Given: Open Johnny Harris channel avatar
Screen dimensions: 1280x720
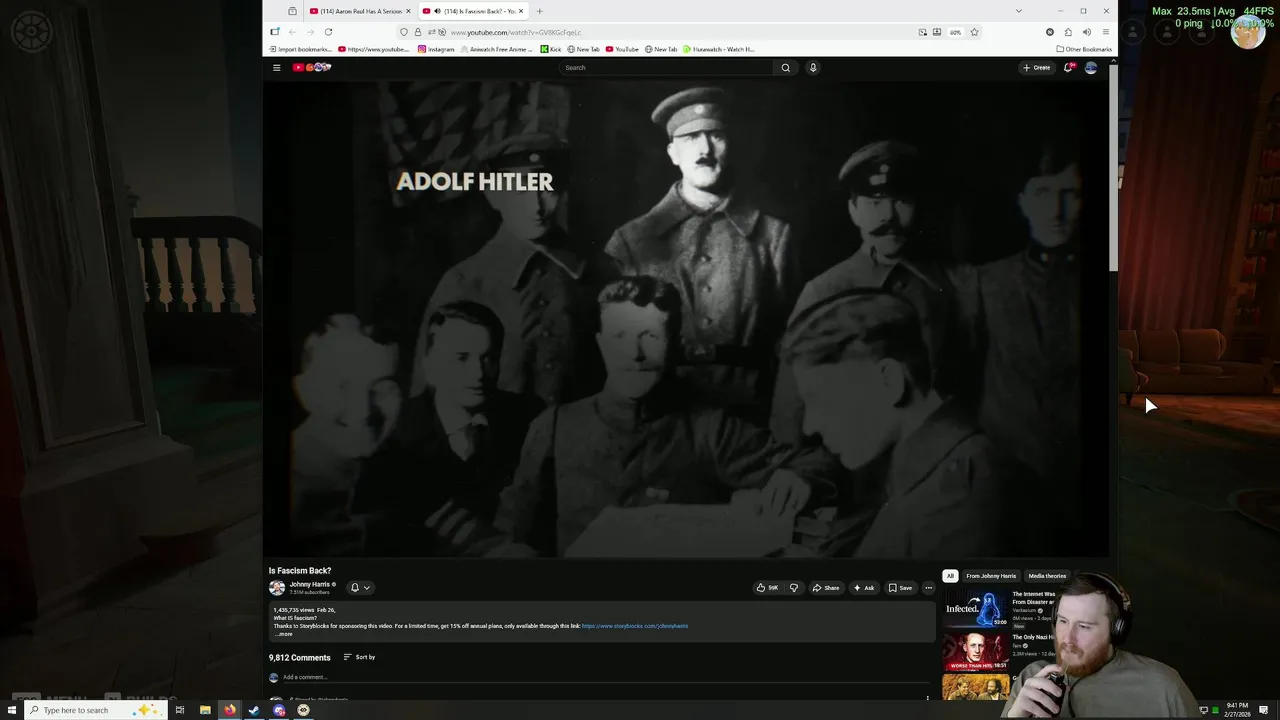Looking at the screenshot, I should pos(277,588).
